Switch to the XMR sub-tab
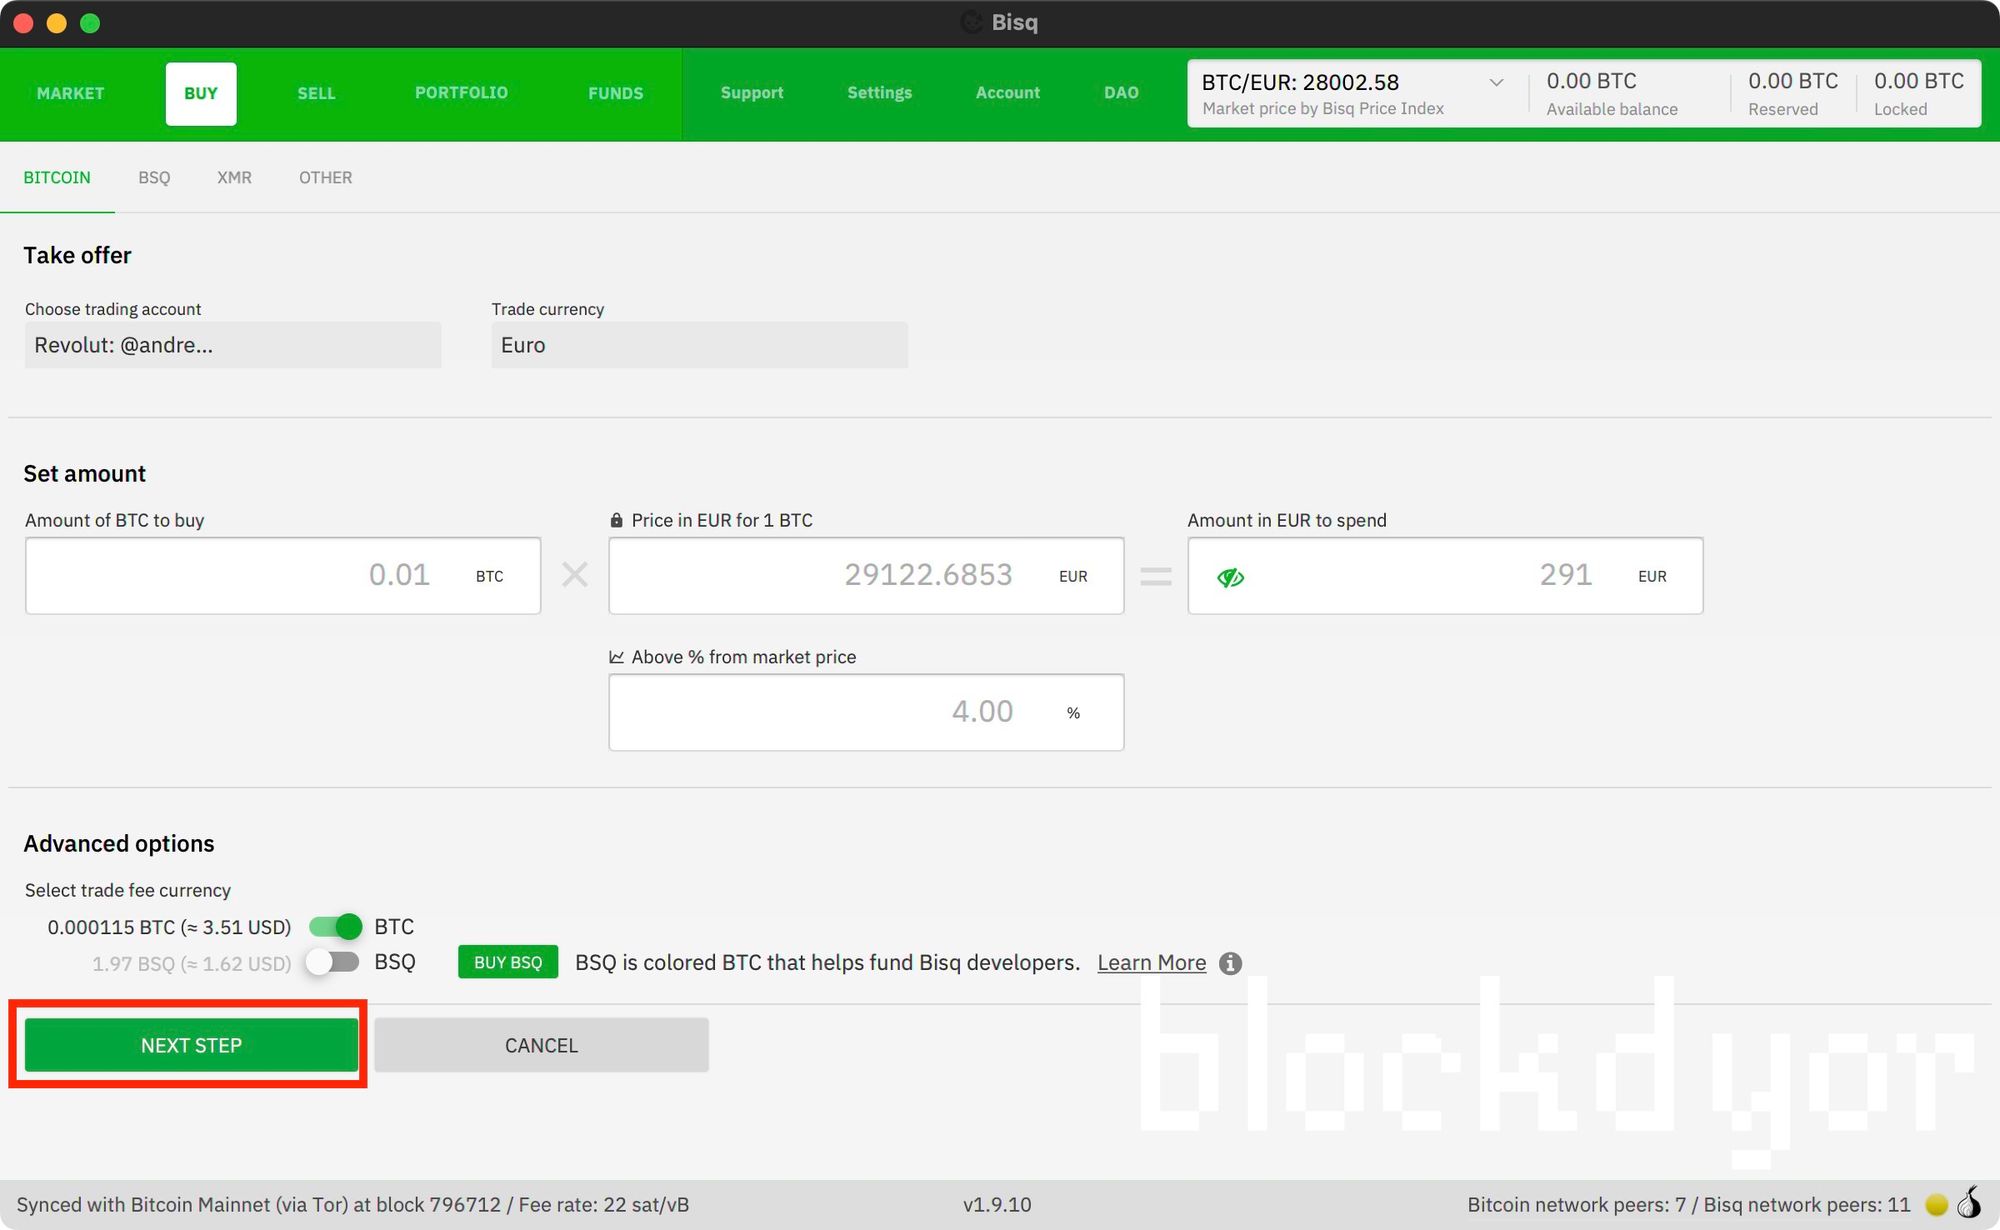 click(234, 178)
